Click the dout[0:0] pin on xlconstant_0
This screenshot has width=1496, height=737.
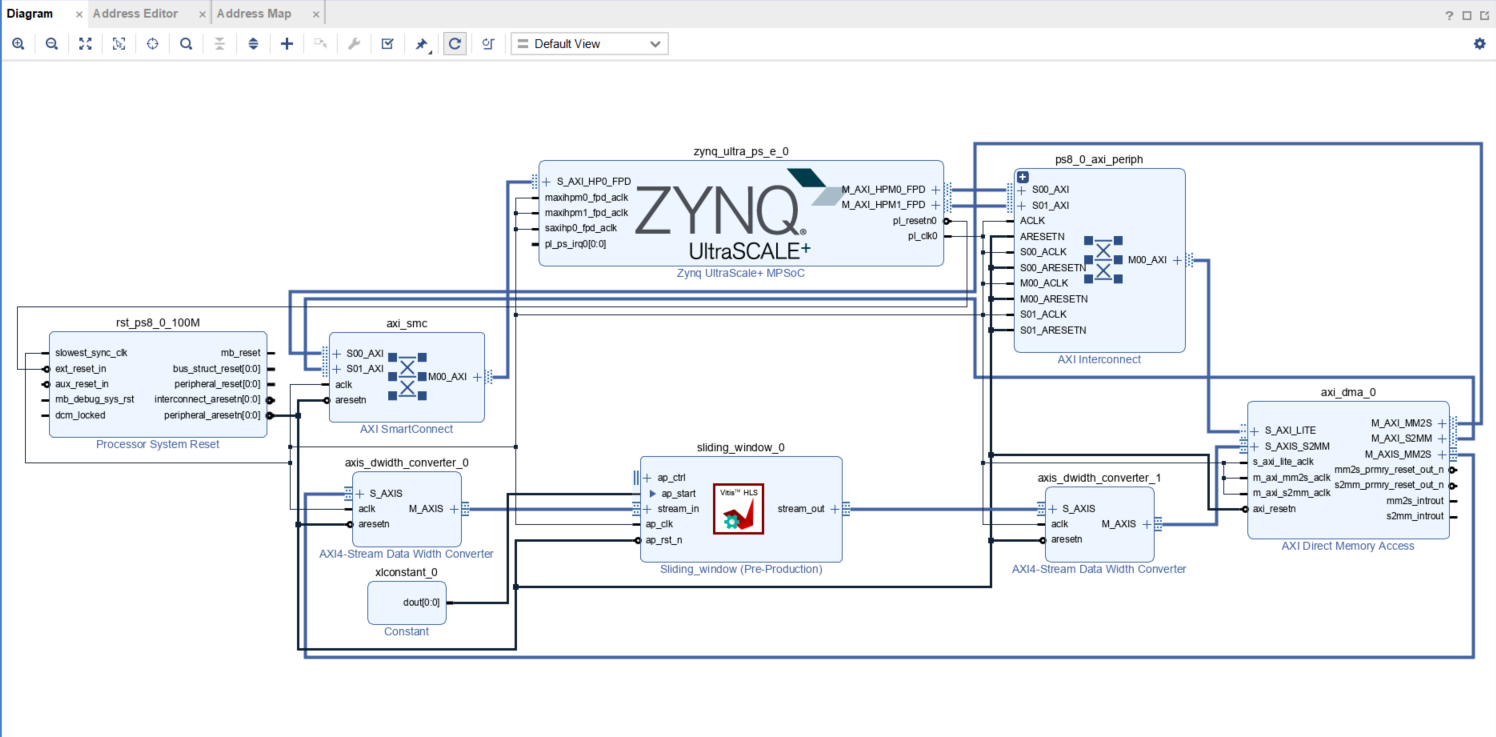[x=420, y=602]
